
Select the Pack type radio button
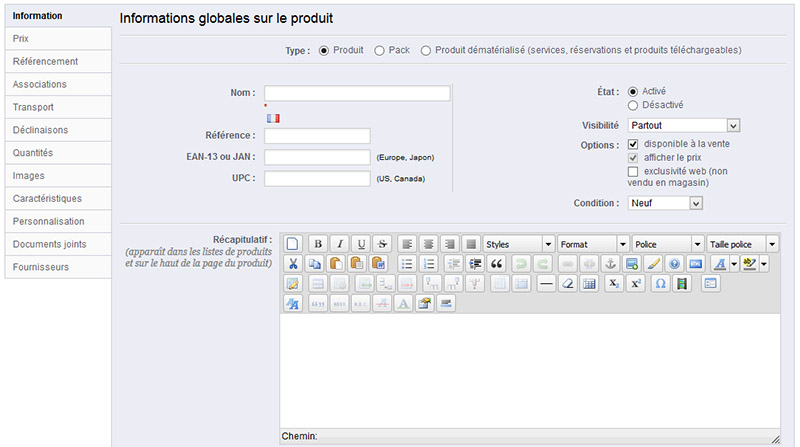point(379,51)
